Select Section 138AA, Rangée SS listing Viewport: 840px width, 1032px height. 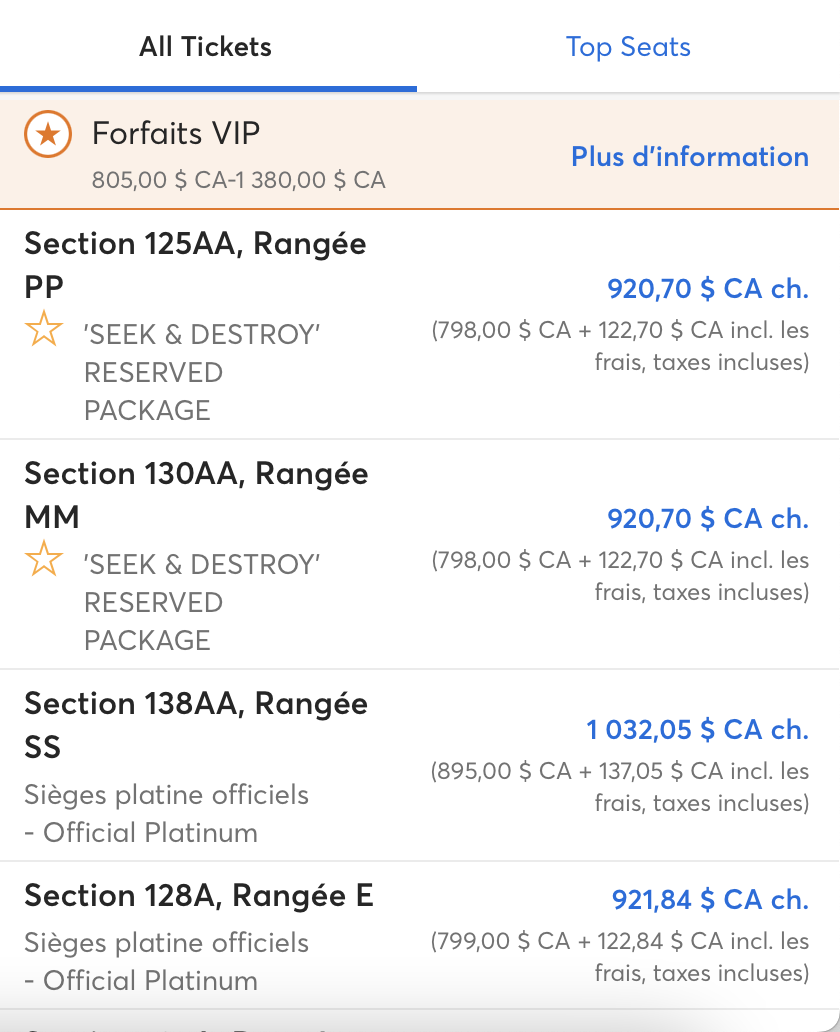[419, 765]
